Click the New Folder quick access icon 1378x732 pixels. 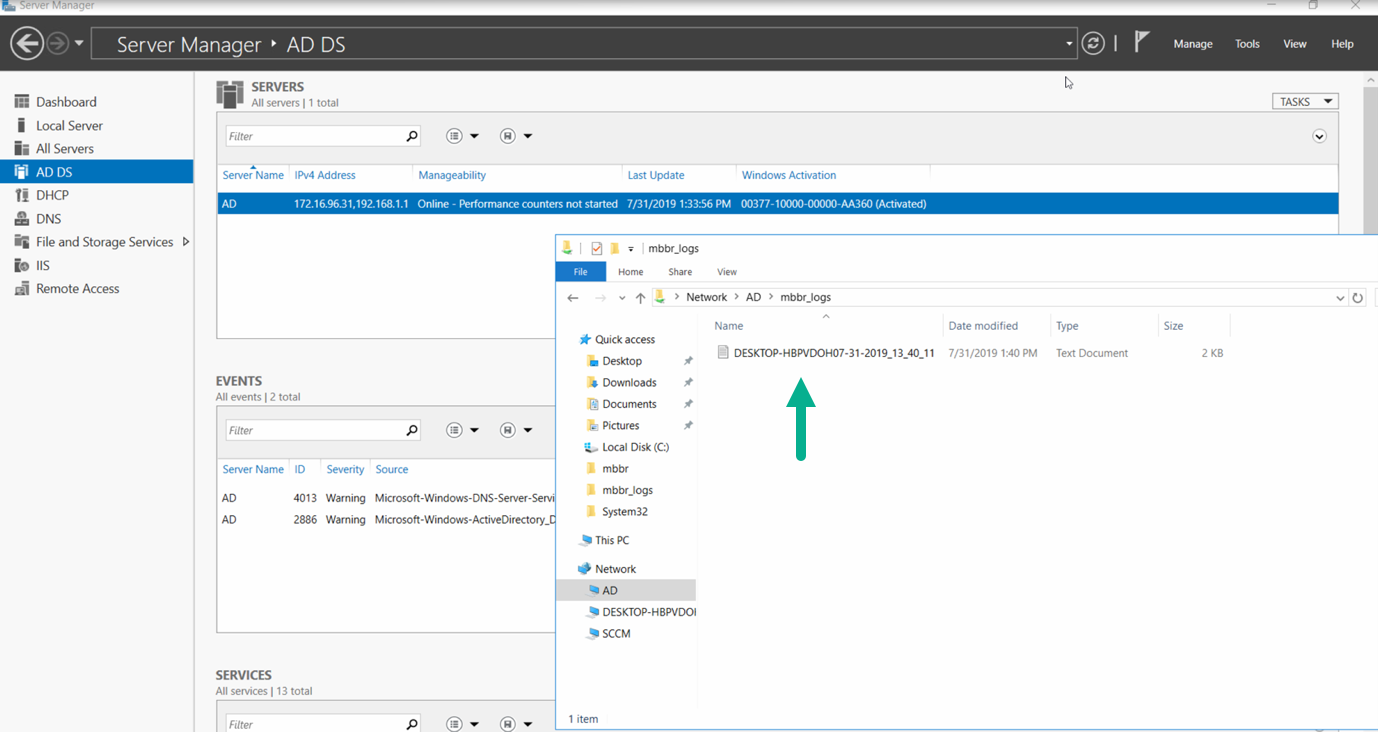click(614, 248)
